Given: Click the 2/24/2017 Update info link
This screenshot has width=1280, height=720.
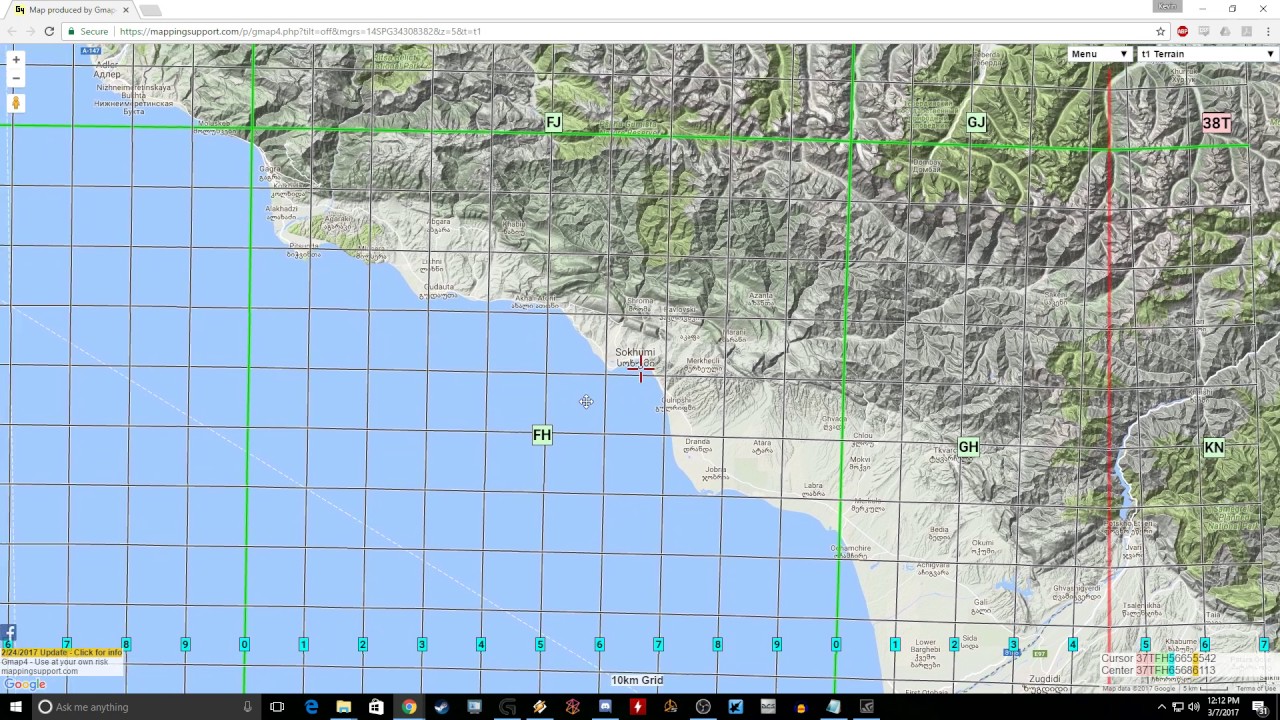Looking at the screenshot, I should point(62,652).
